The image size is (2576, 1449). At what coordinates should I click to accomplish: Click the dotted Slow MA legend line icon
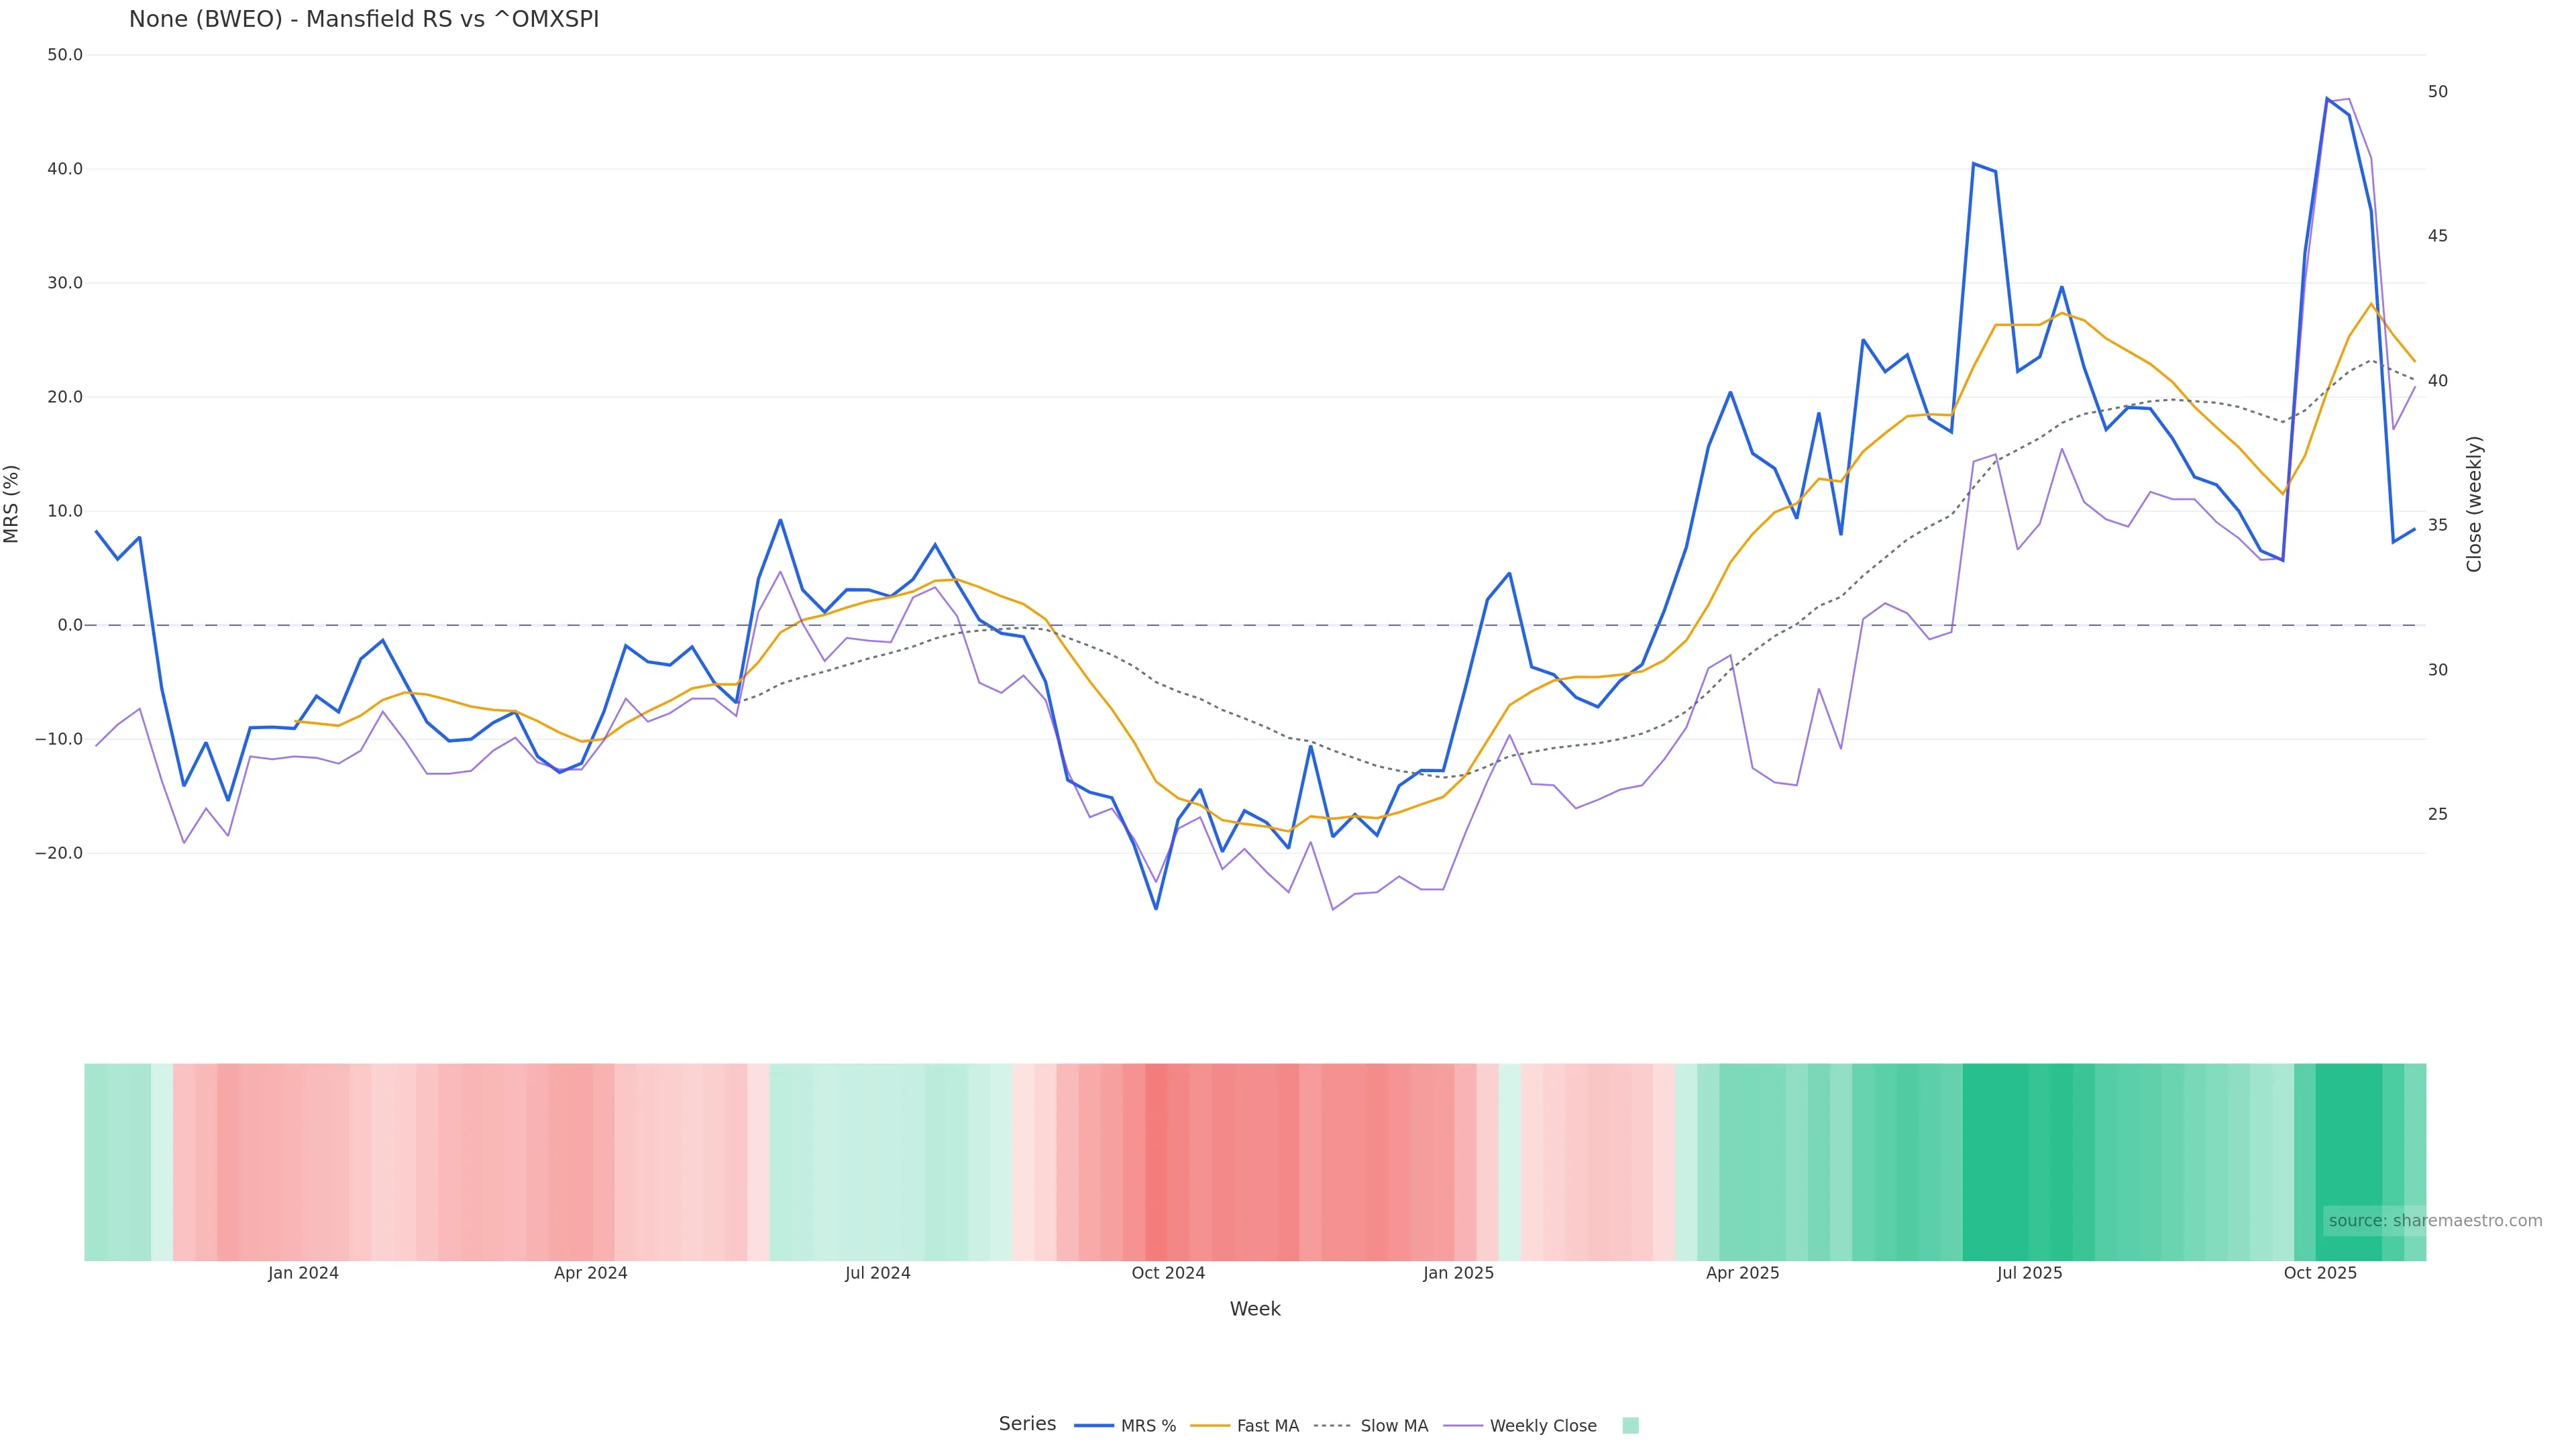1332,1426
